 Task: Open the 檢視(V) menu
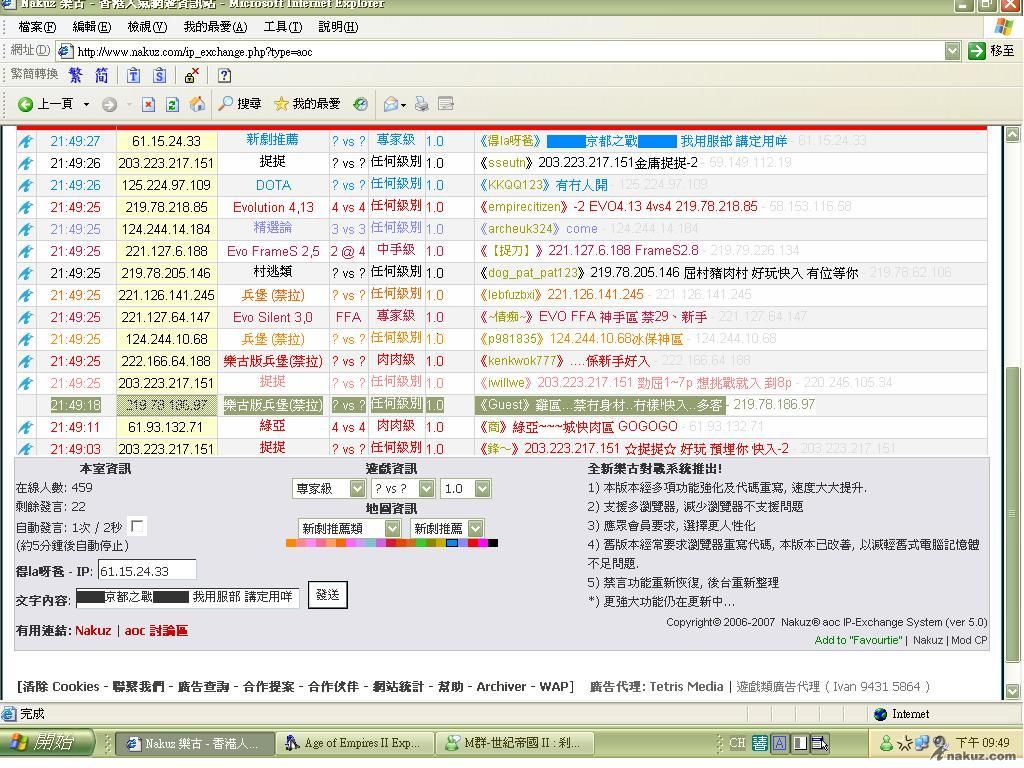(147, 27)
